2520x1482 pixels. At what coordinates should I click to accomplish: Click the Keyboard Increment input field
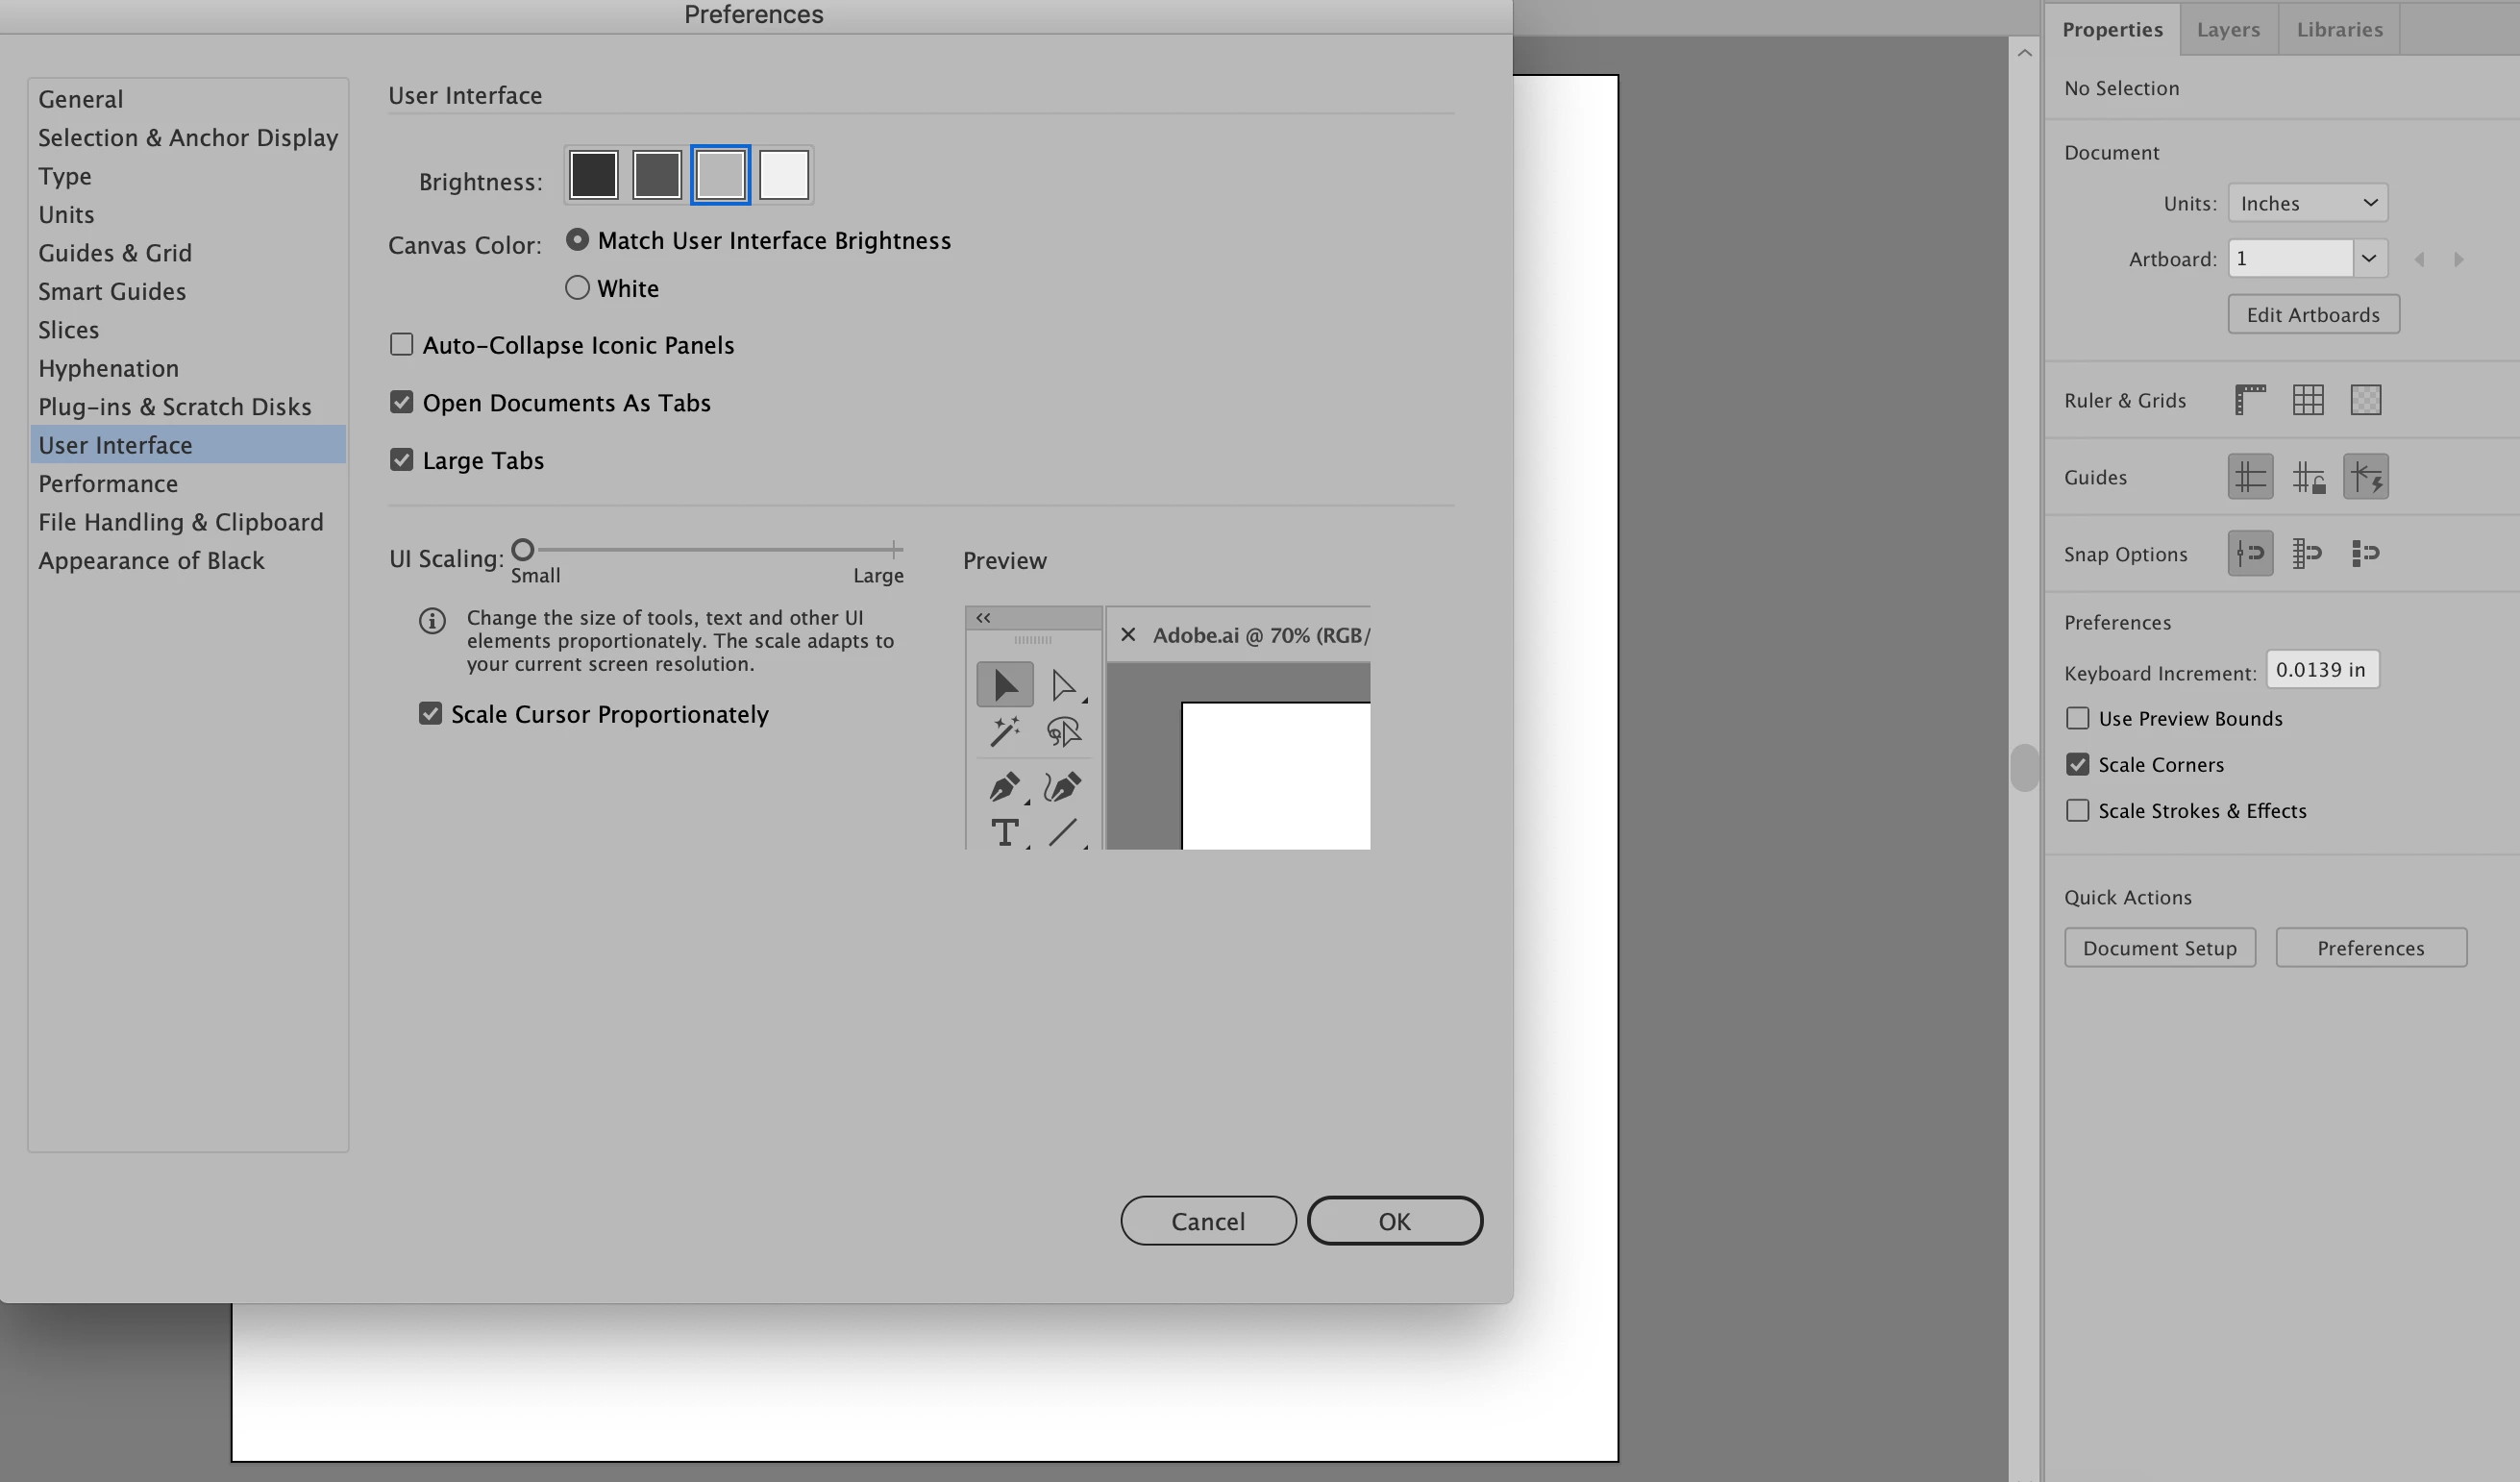(x=2321, y=670)
